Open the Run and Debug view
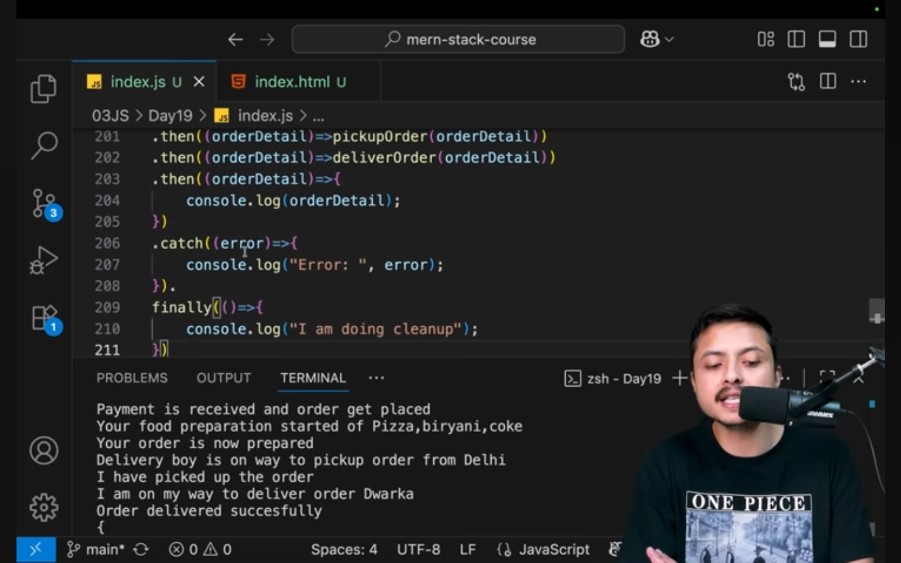The image size is (901, 563). click(44, 260)
